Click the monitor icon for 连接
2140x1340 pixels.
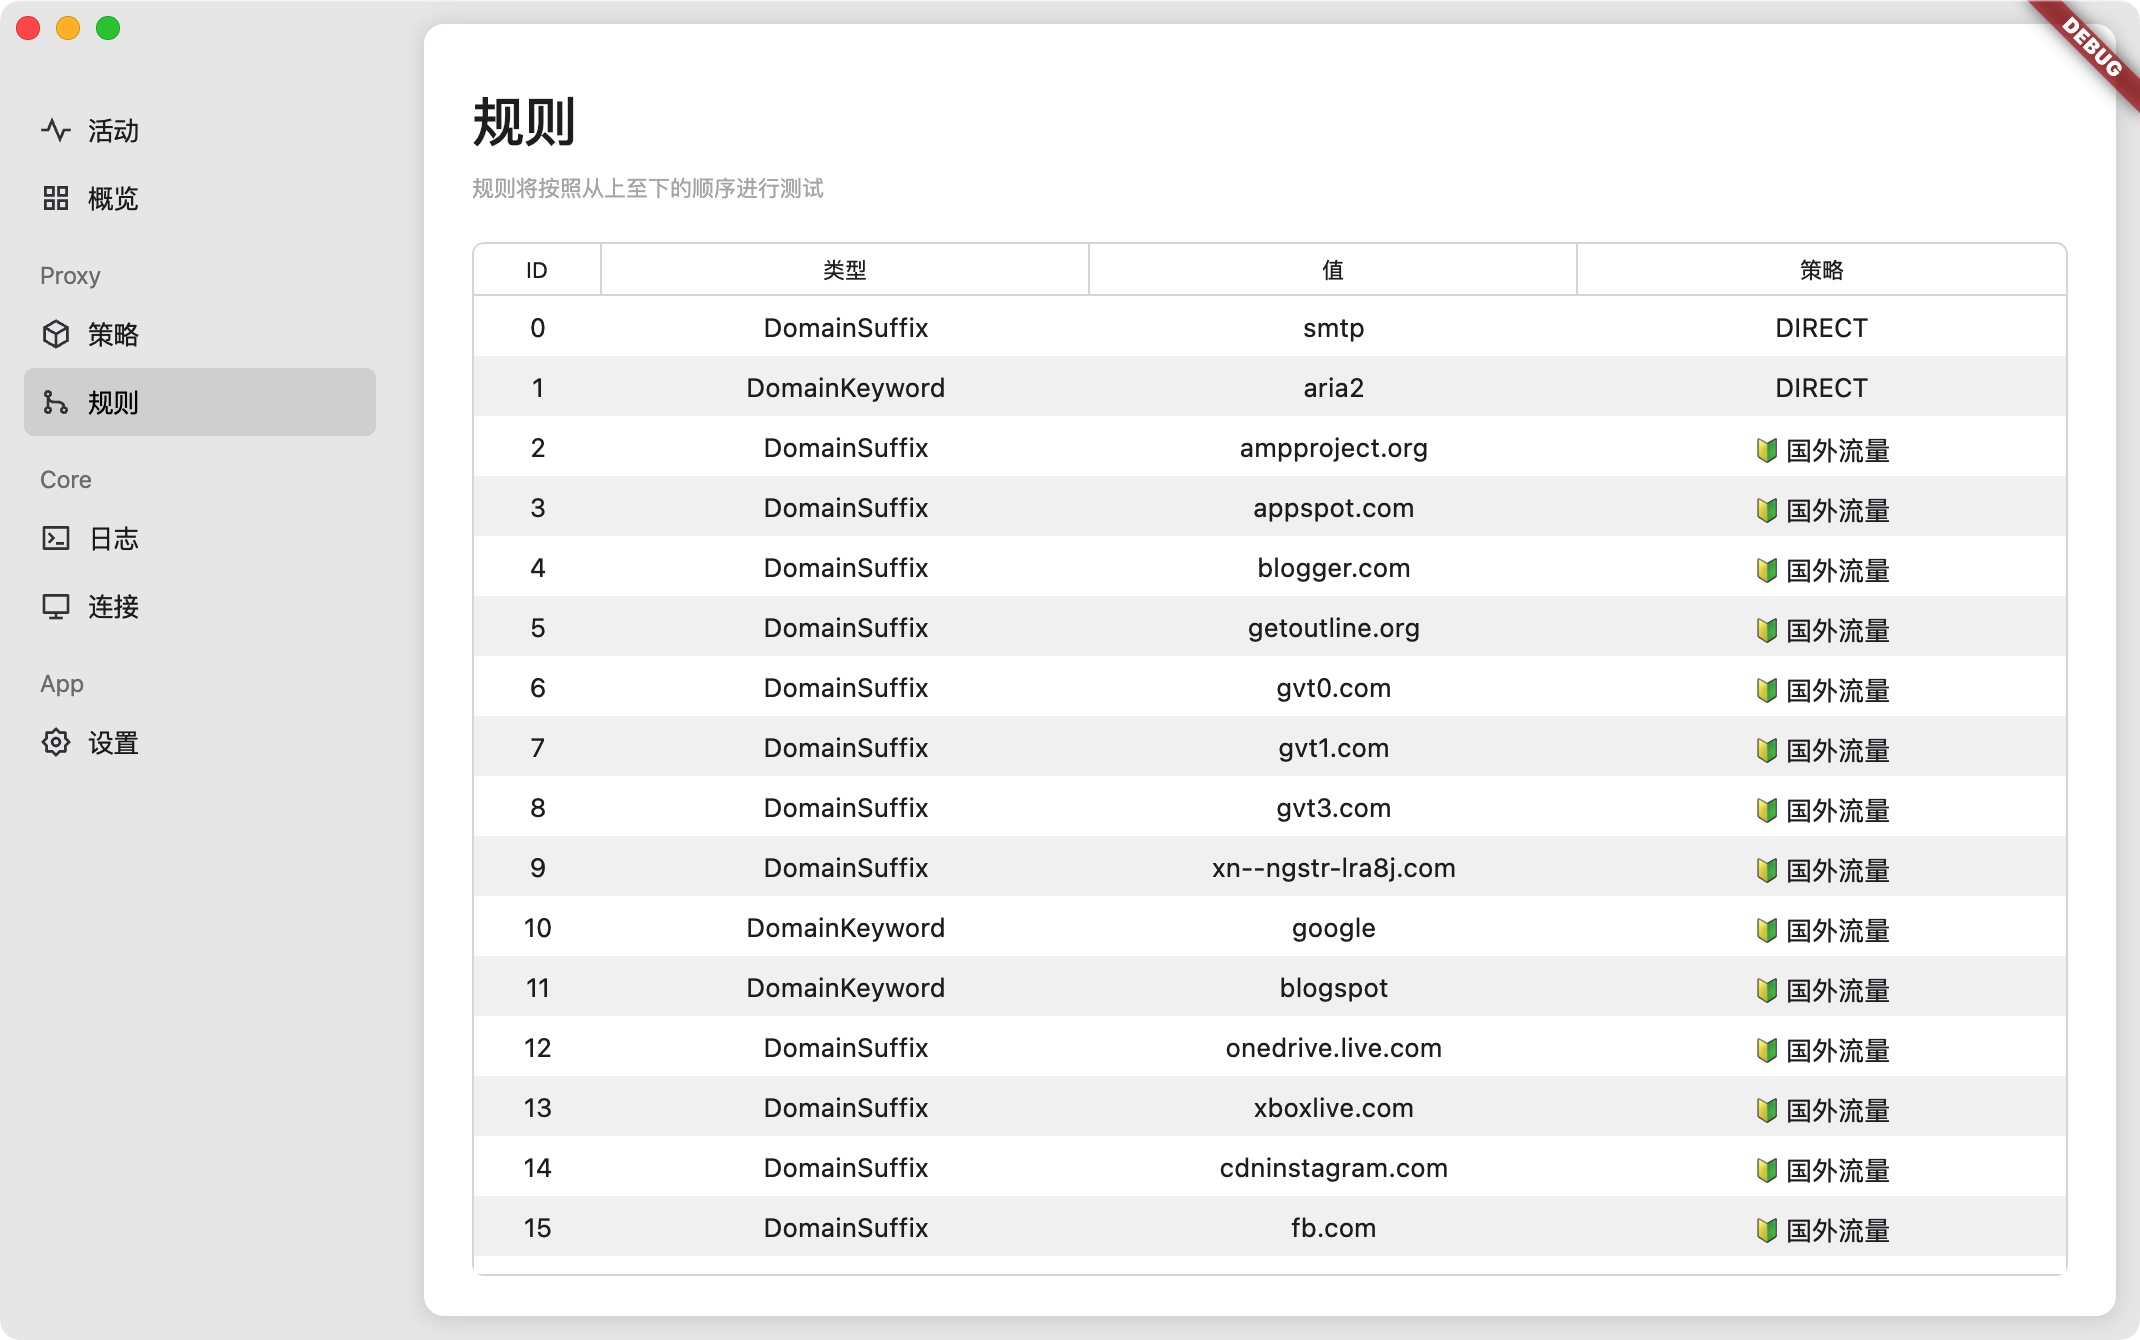point(56,606)
